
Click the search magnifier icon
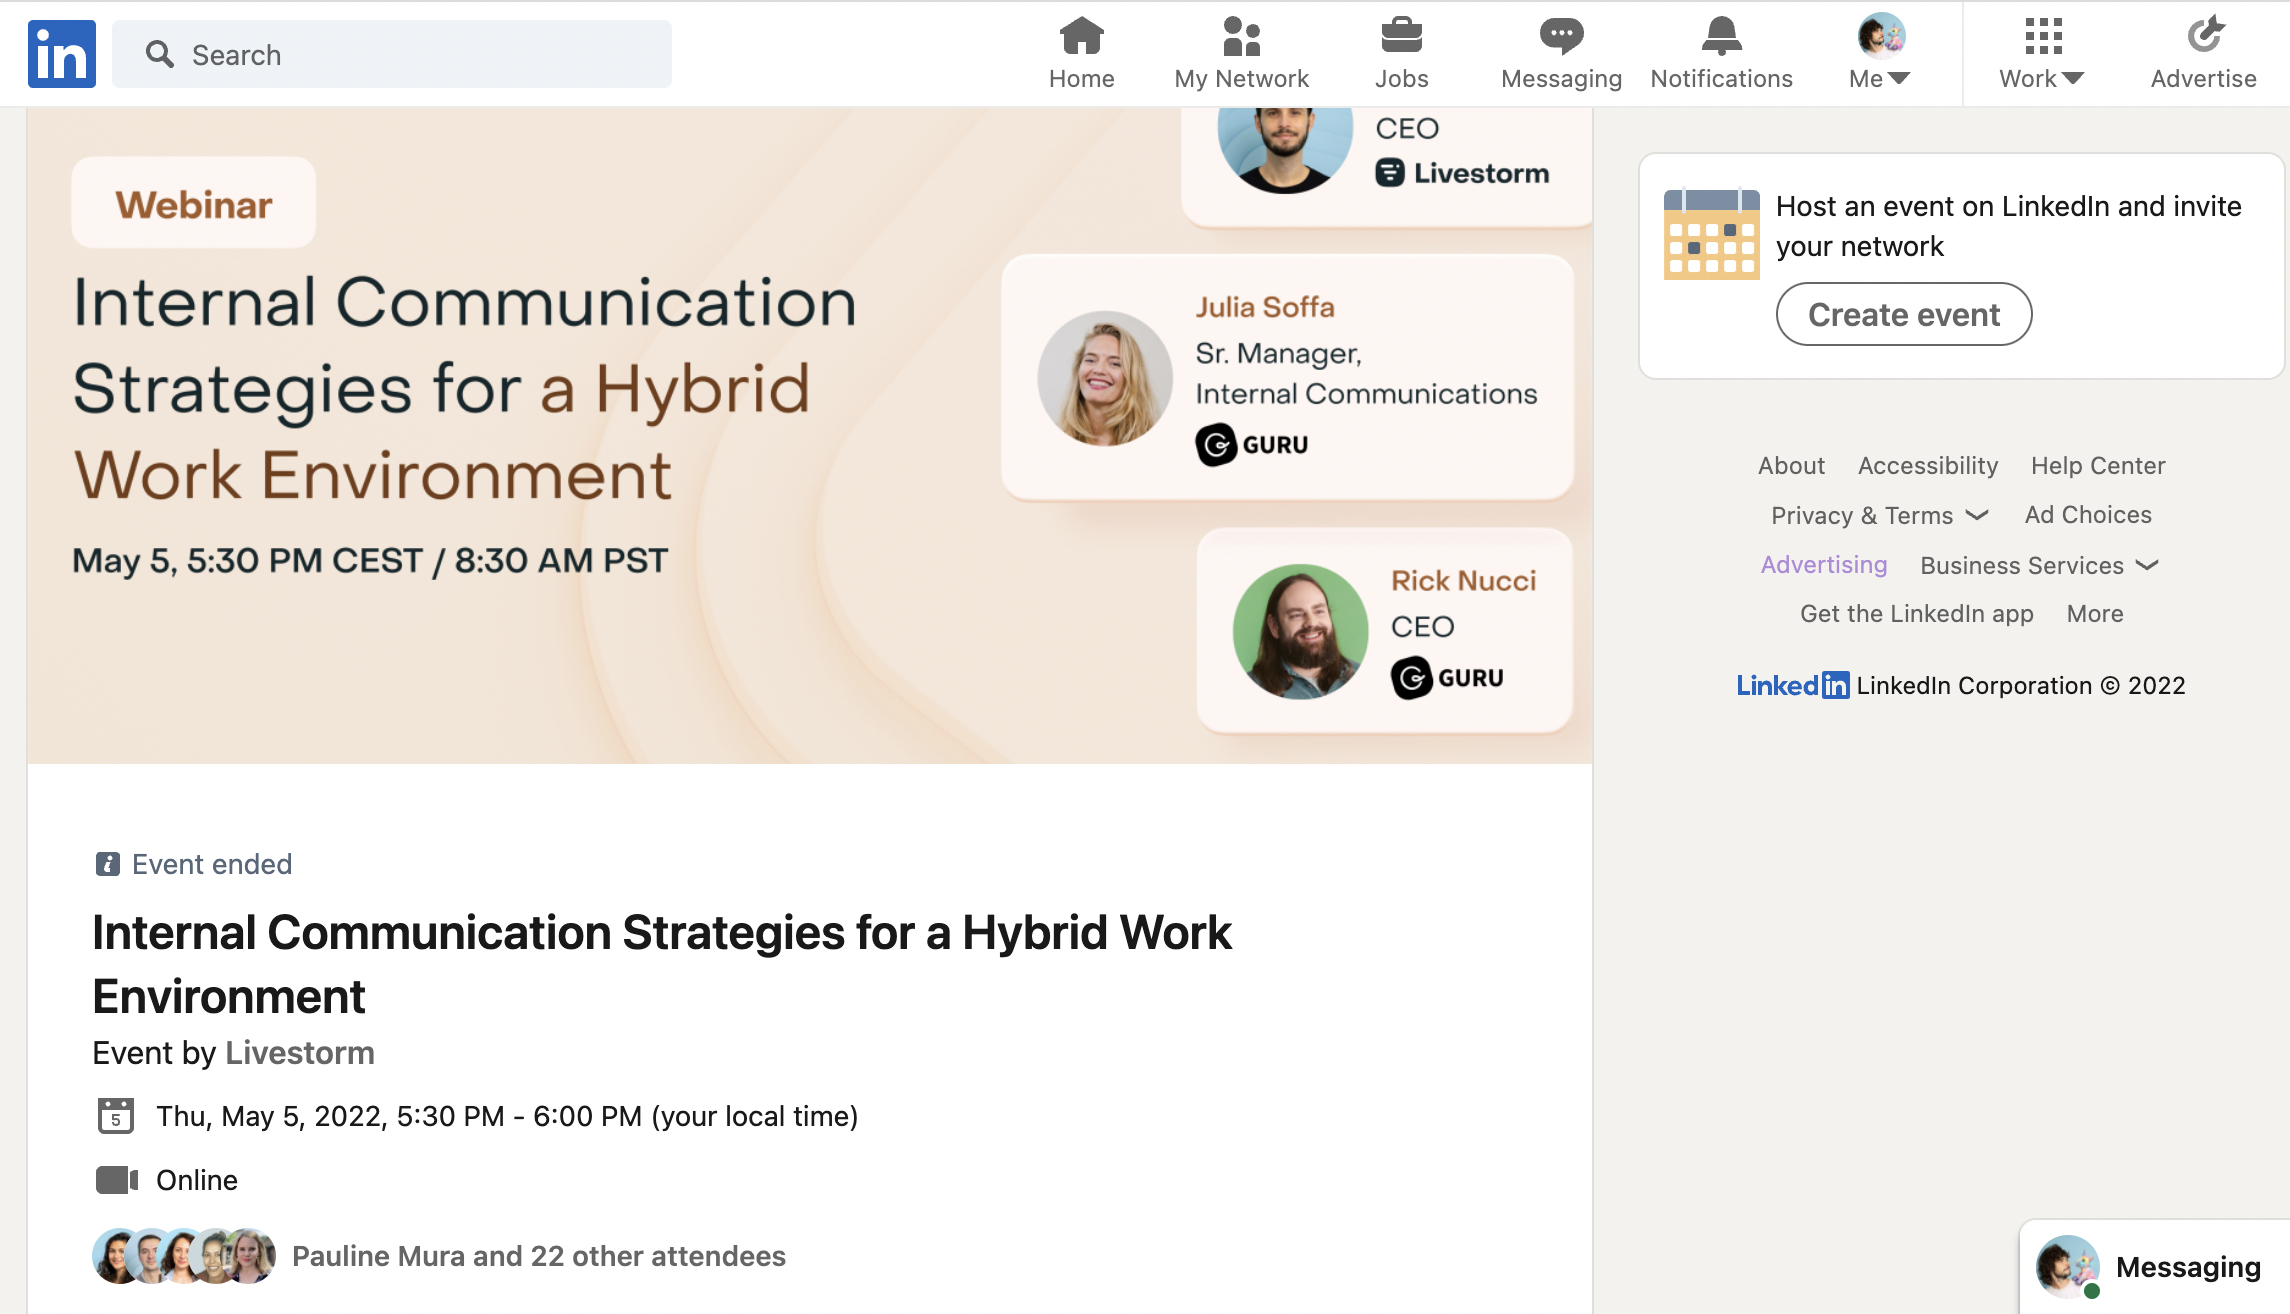tap(159, 54)
